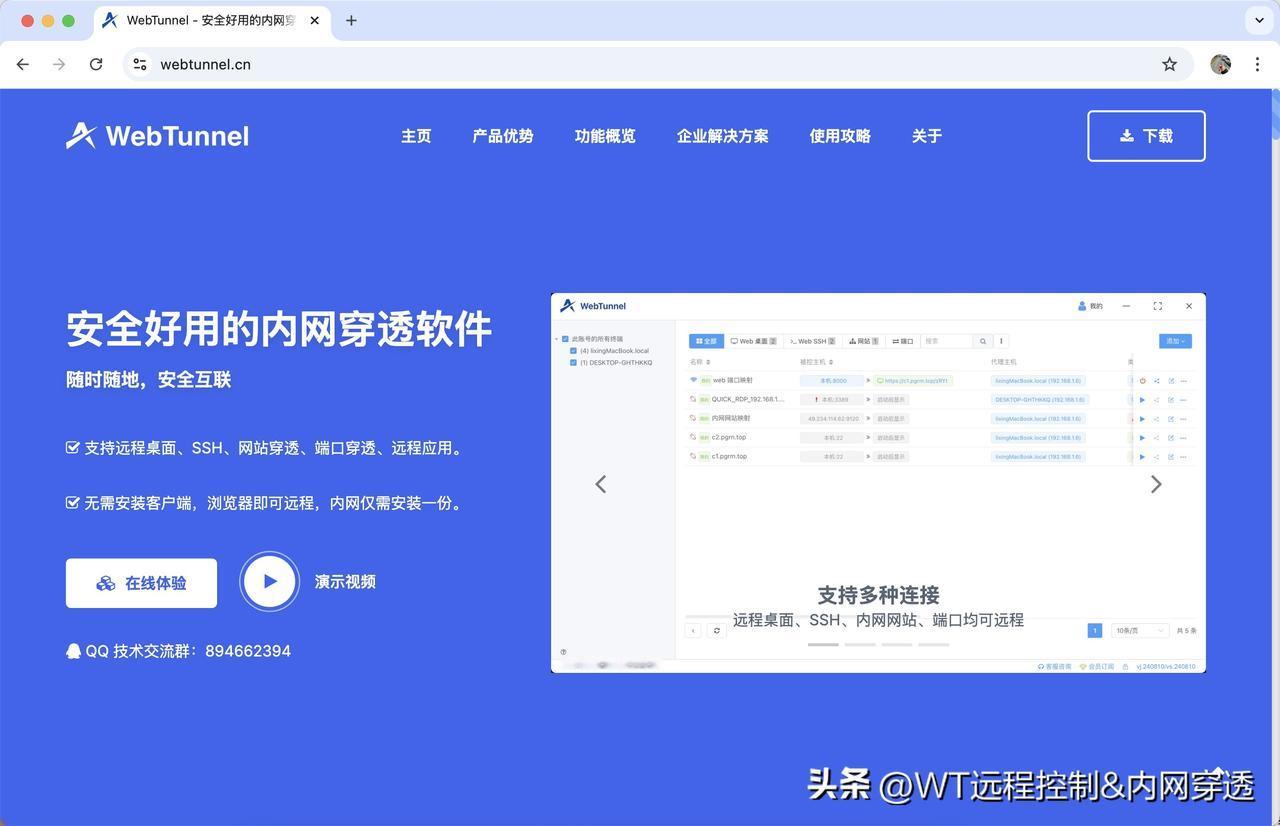Click the edit icon on the 内网网站映射 row

click(1171, 418)
